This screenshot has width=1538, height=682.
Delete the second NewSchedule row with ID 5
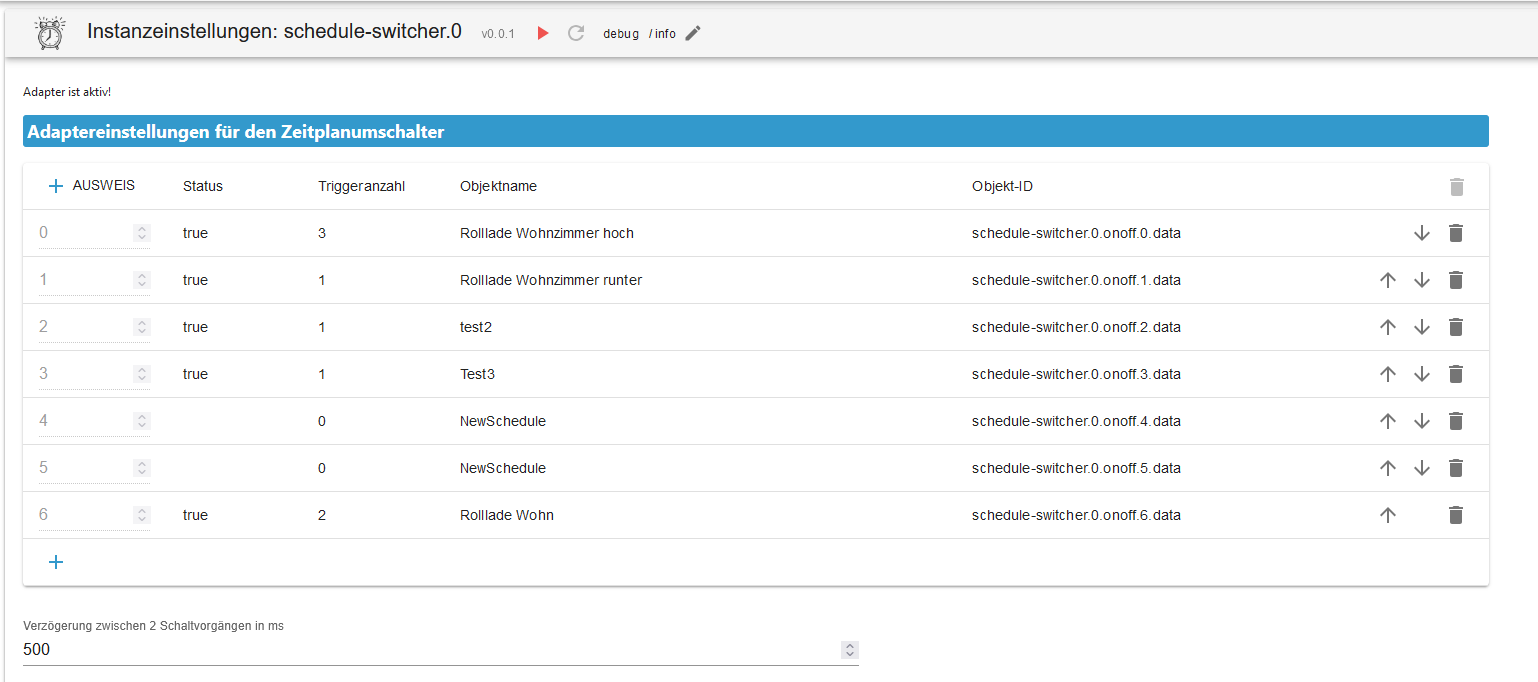pos(1456,468)
